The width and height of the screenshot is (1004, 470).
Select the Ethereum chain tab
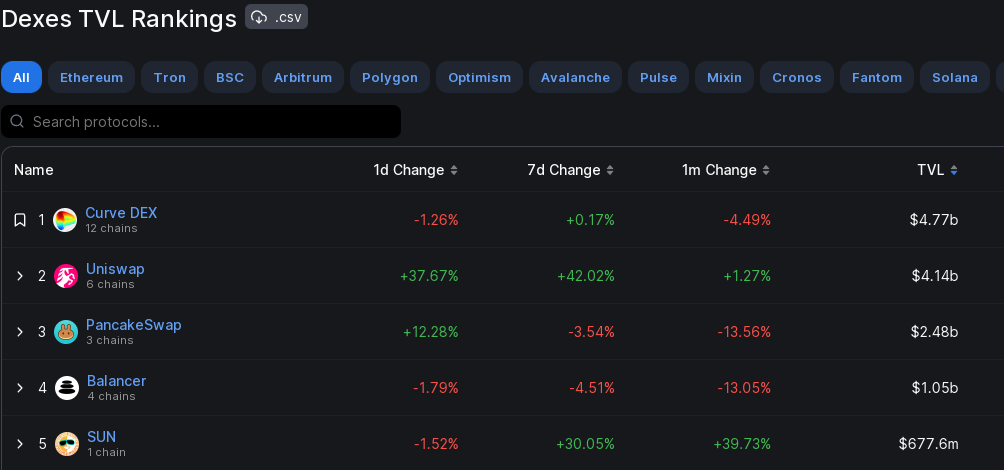click(91, 77)
